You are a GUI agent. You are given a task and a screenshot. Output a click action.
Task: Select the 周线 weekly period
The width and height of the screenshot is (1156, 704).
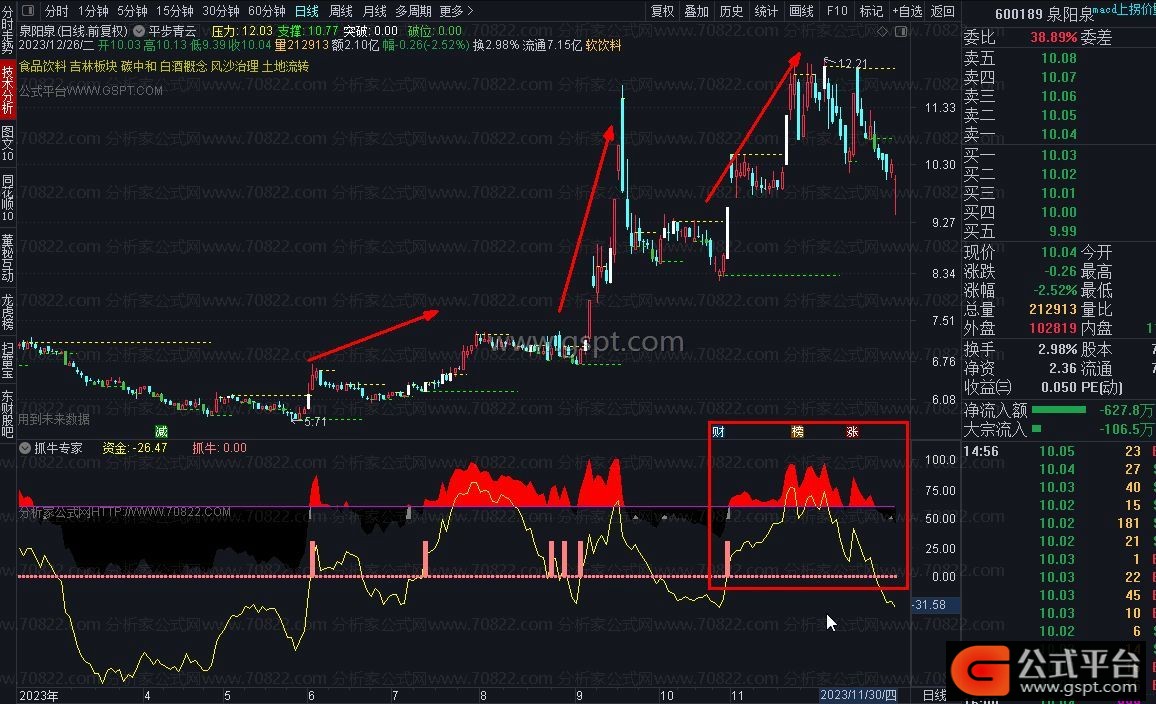[x=341, y=11]
